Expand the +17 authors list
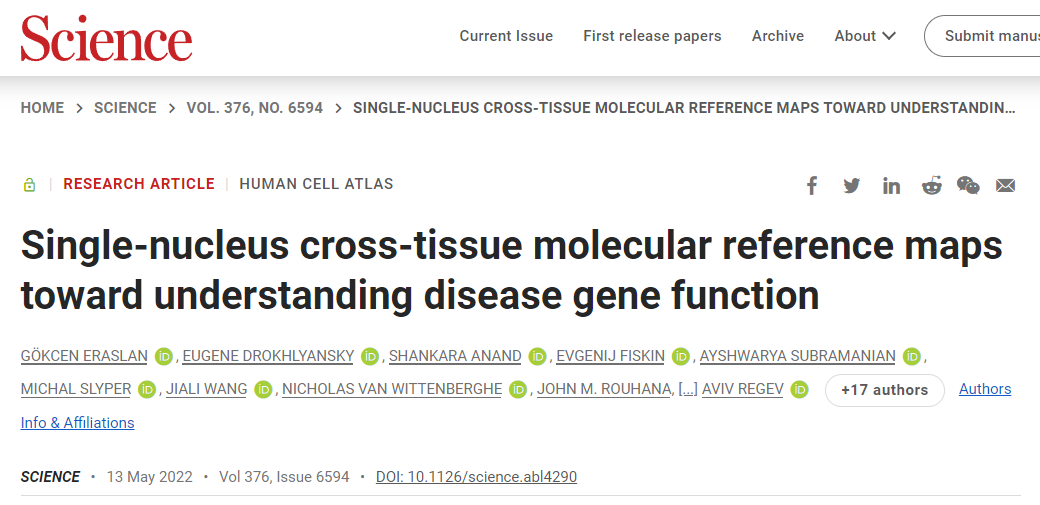Screen dimensions: 1040x505 (884, 390)
